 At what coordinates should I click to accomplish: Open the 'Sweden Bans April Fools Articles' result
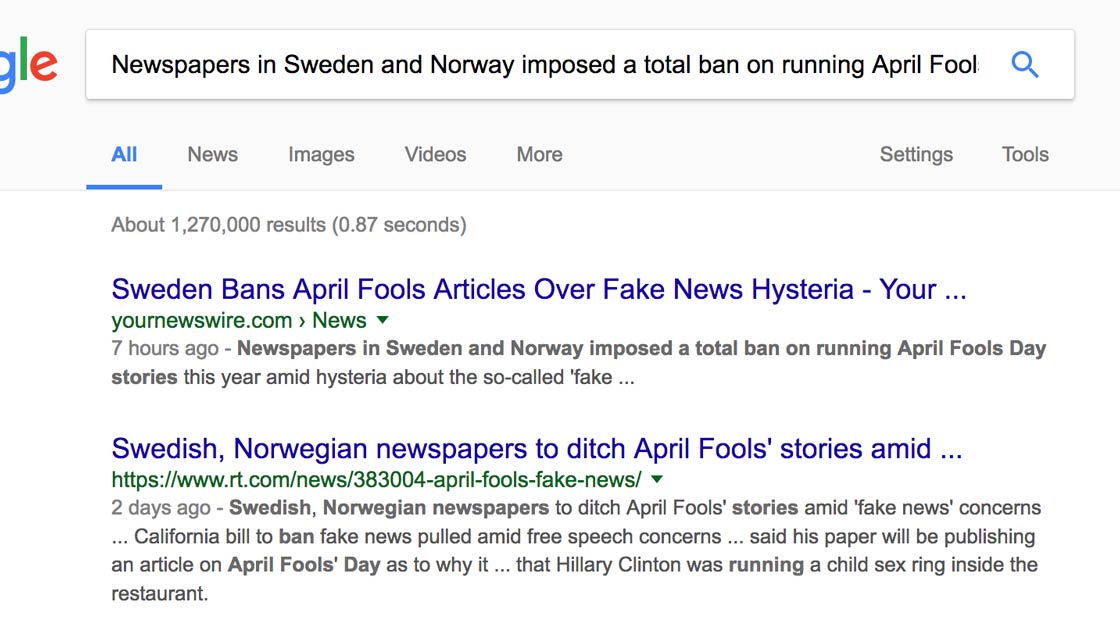click(539, 289)
